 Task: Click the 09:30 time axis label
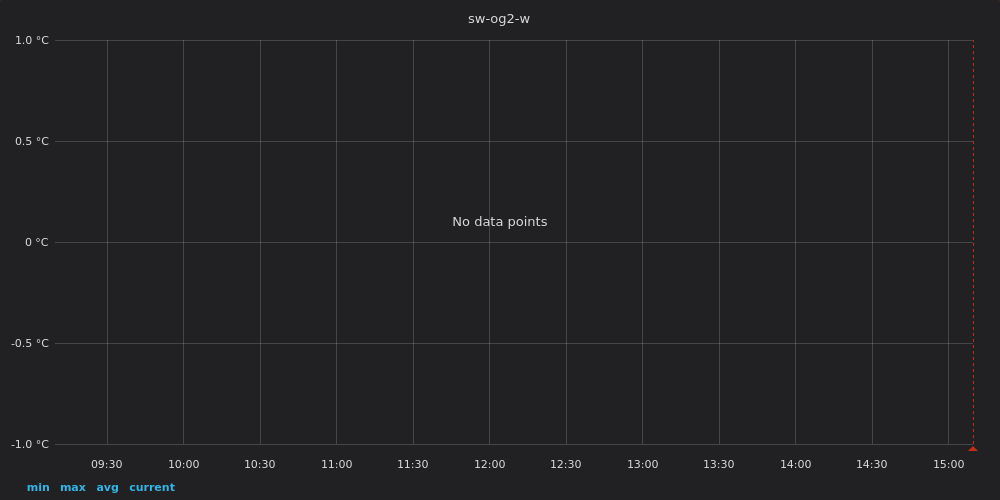click(x=107, y=464)
